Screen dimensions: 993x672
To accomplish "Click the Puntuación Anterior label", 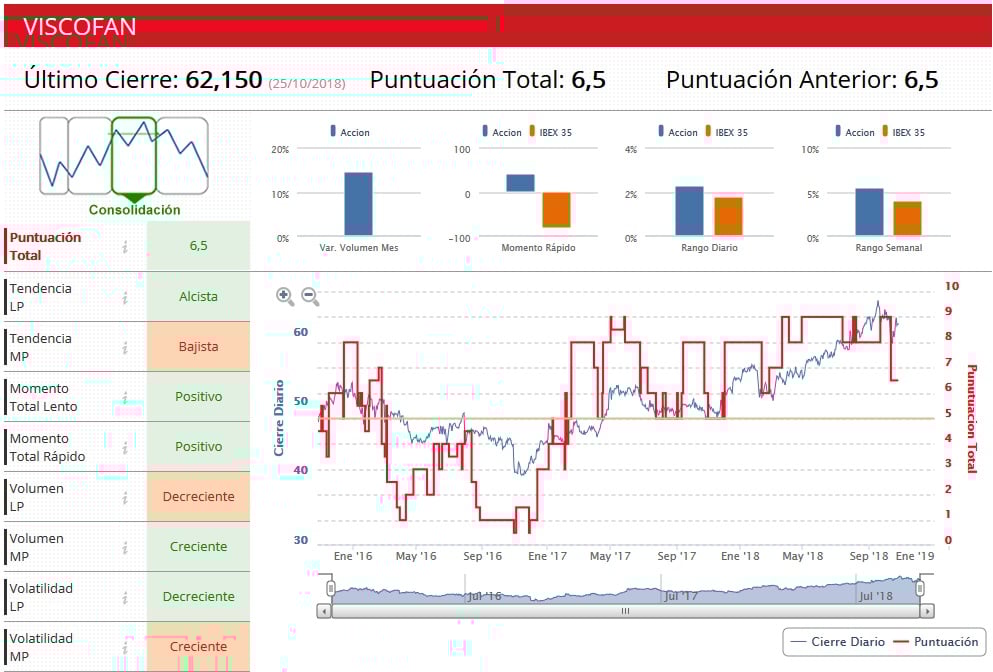I will coord(781,80).
